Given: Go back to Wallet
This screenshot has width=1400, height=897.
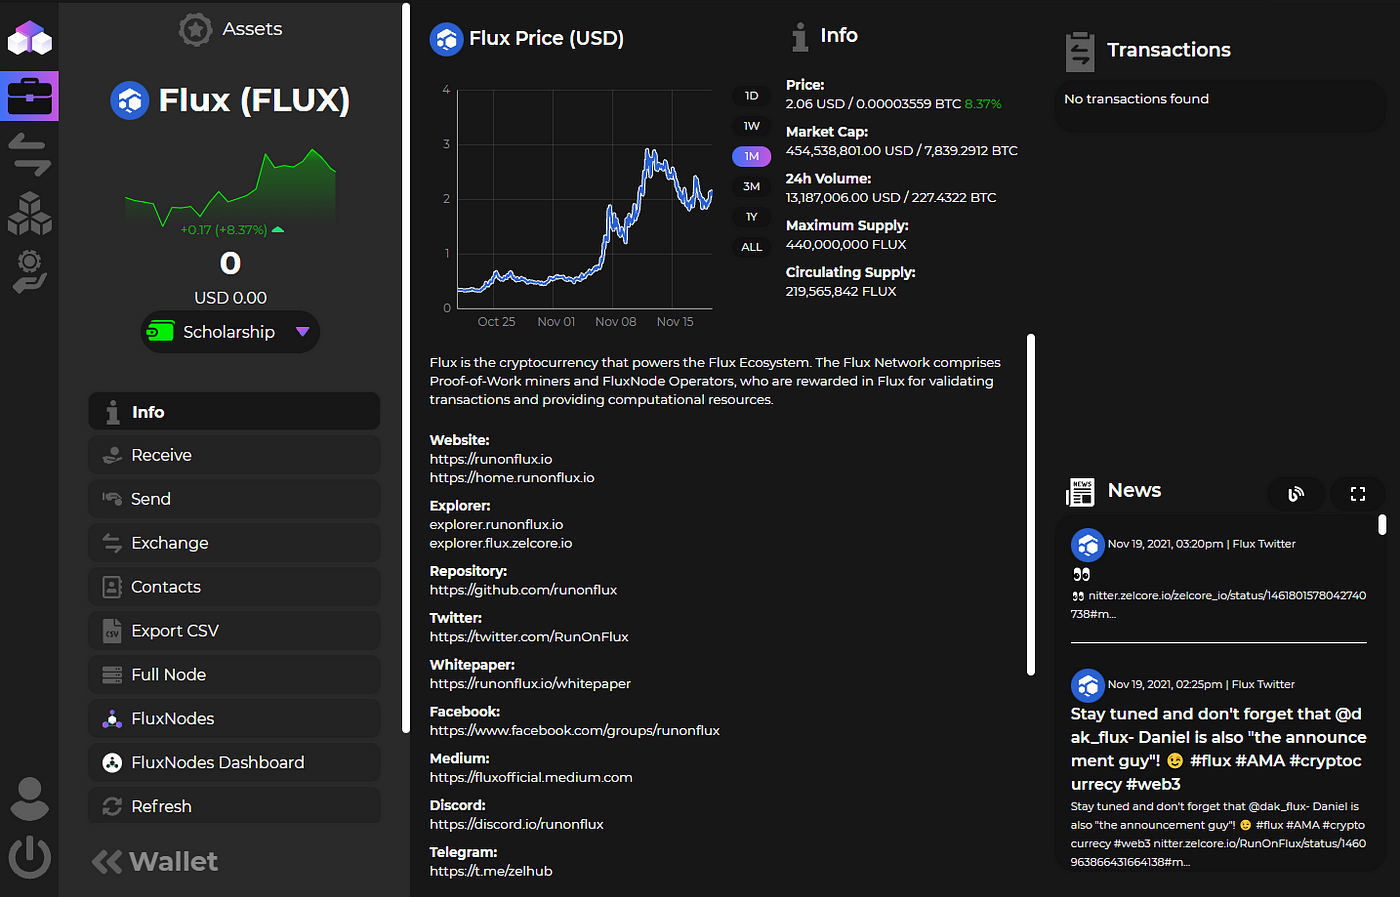Looking at the screenshot, I should 155,862.
